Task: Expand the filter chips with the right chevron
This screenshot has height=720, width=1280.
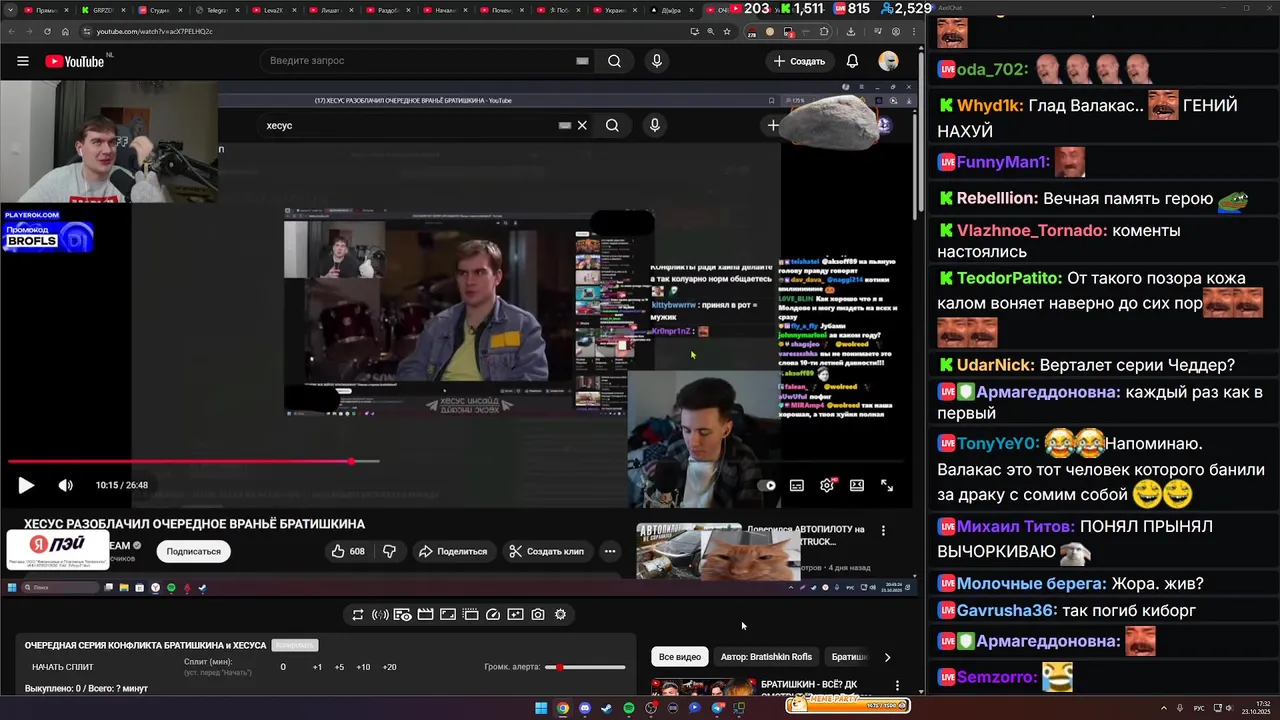Action: click(887, 657)
